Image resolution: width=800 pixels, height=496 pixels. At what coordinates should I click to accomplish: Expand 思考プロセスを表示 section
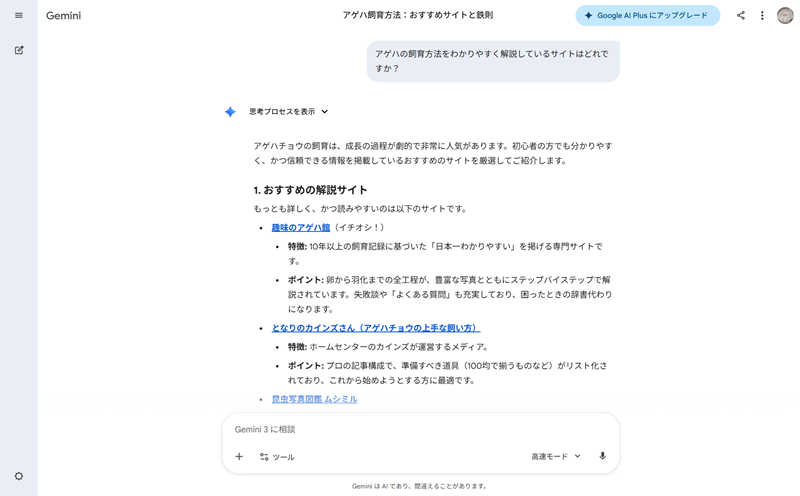pyautogui.click(x=288, y=112)
